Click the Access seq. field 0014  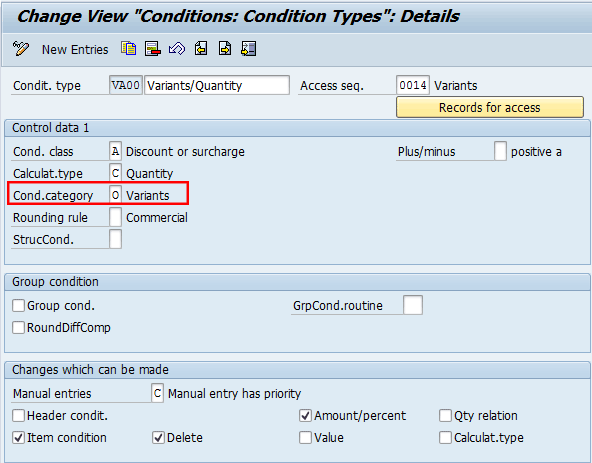point(413,85)
